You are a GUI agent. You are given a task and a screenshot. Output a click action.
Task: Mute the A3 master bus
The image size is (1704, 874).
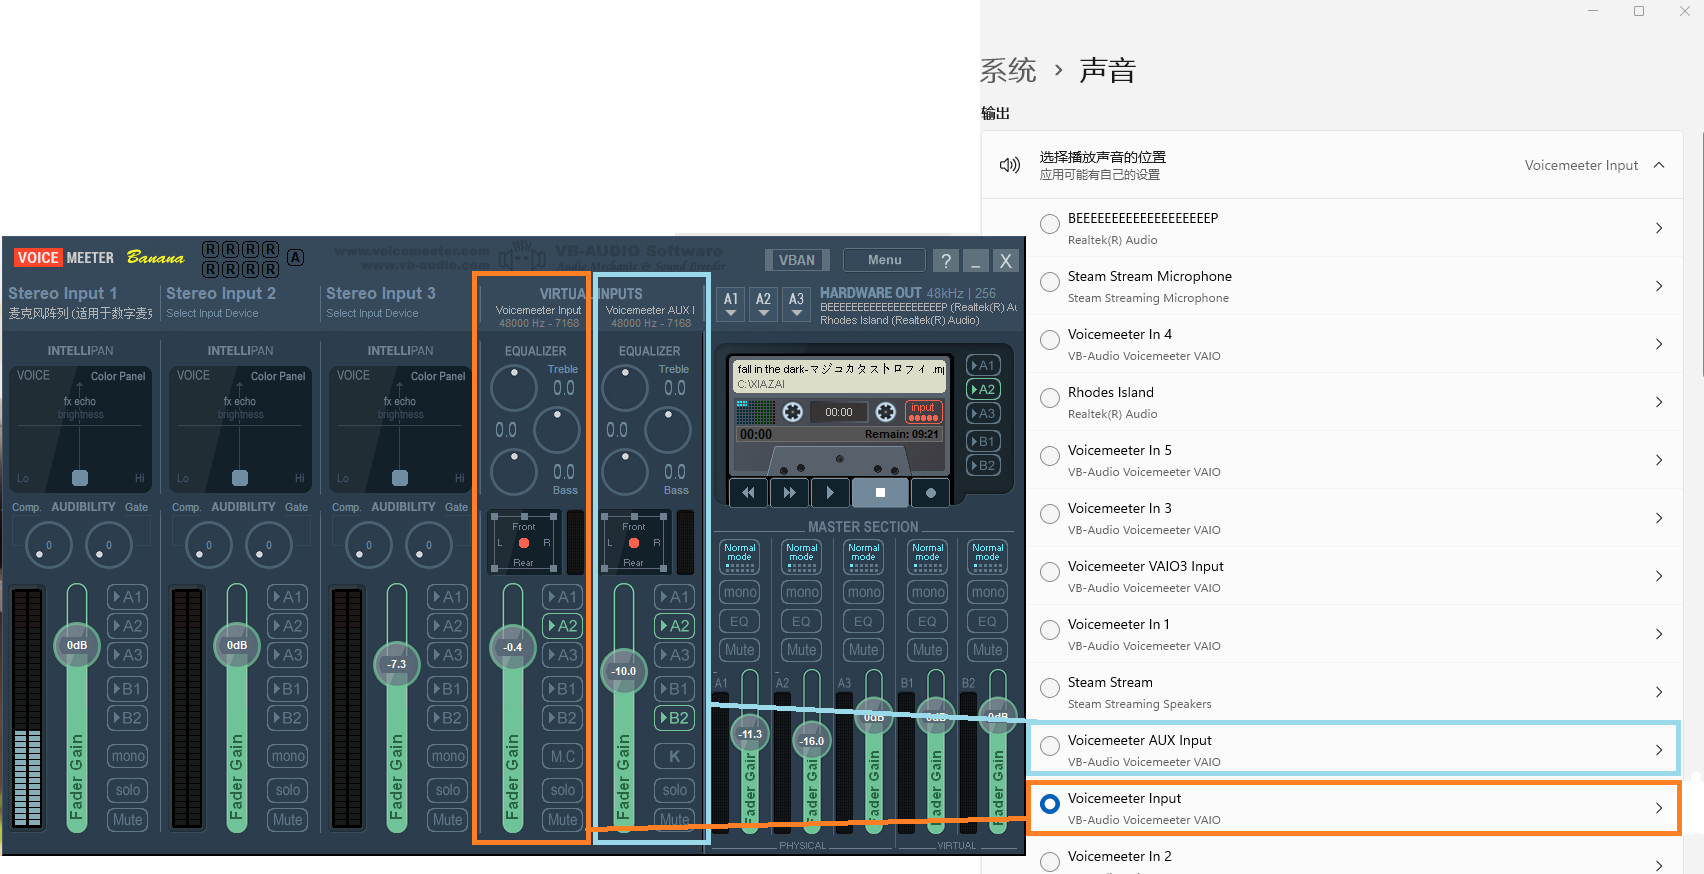click(x=864, y=650)
